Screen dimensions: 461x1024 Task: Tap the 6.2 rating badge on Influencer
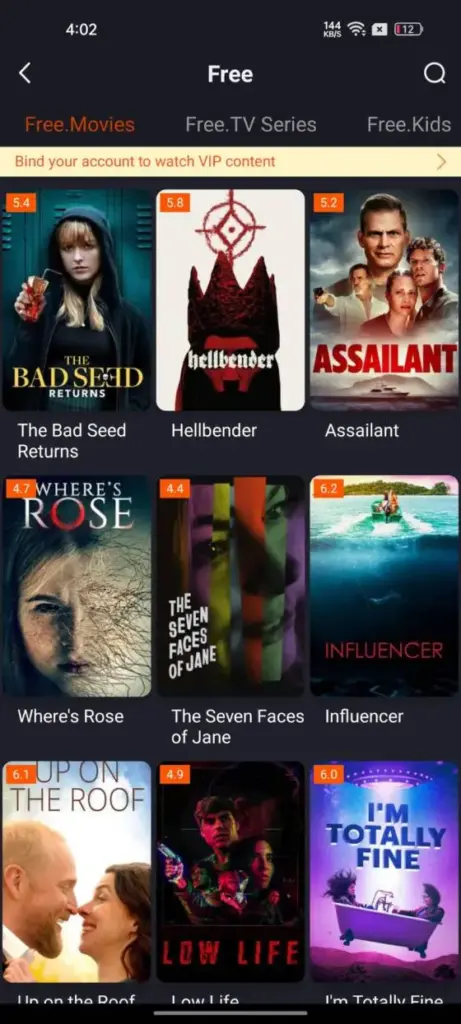tap(328, 488)
